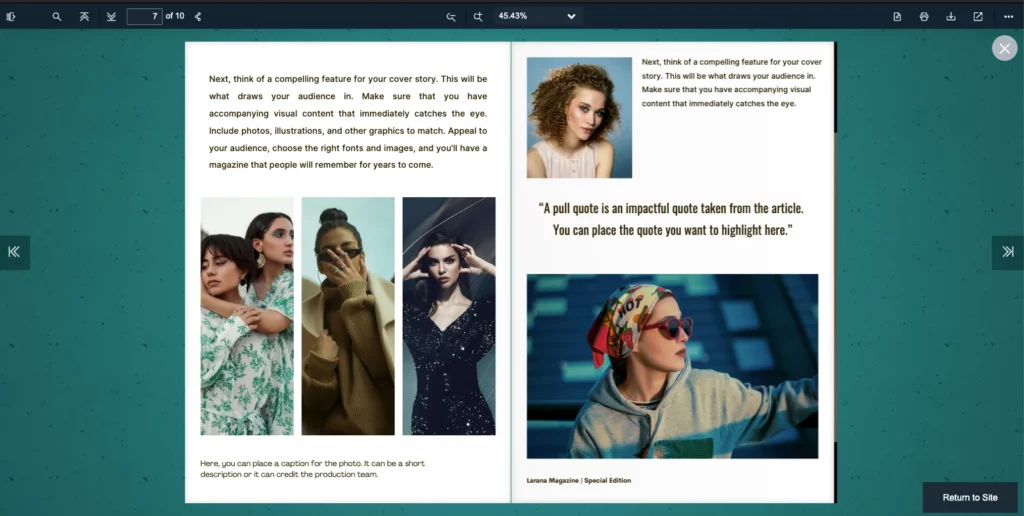Download the PDF file
This screenshot has width=1024, height=516.
coord(951,16)
